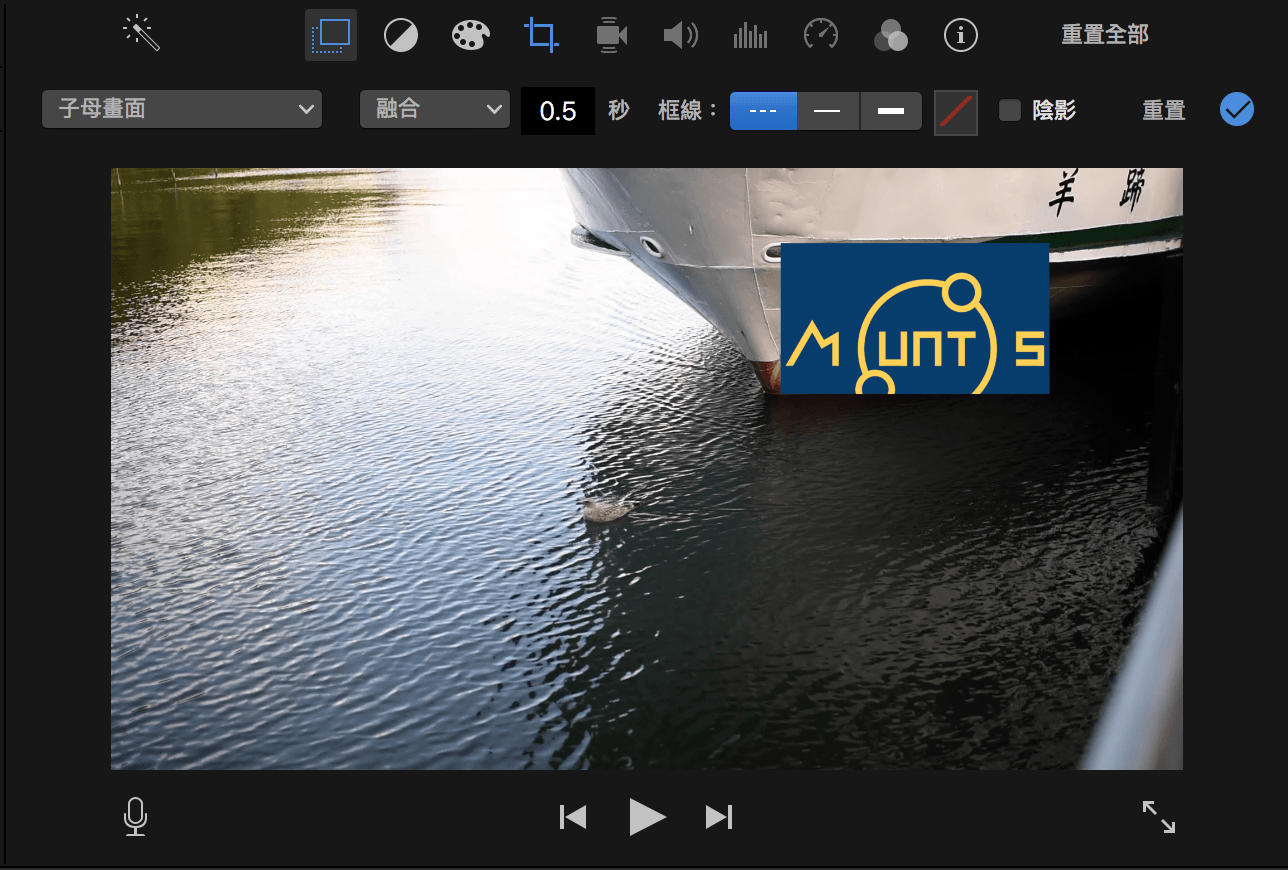Open the color correction palette
This screenshot has width=1288, height=870.
pos(471,35)
